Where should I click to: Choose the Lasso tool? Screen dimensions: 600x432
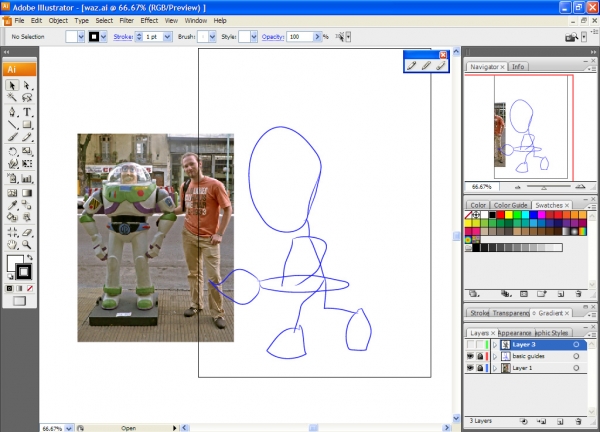pyautogui.click(x=26, y=98)
